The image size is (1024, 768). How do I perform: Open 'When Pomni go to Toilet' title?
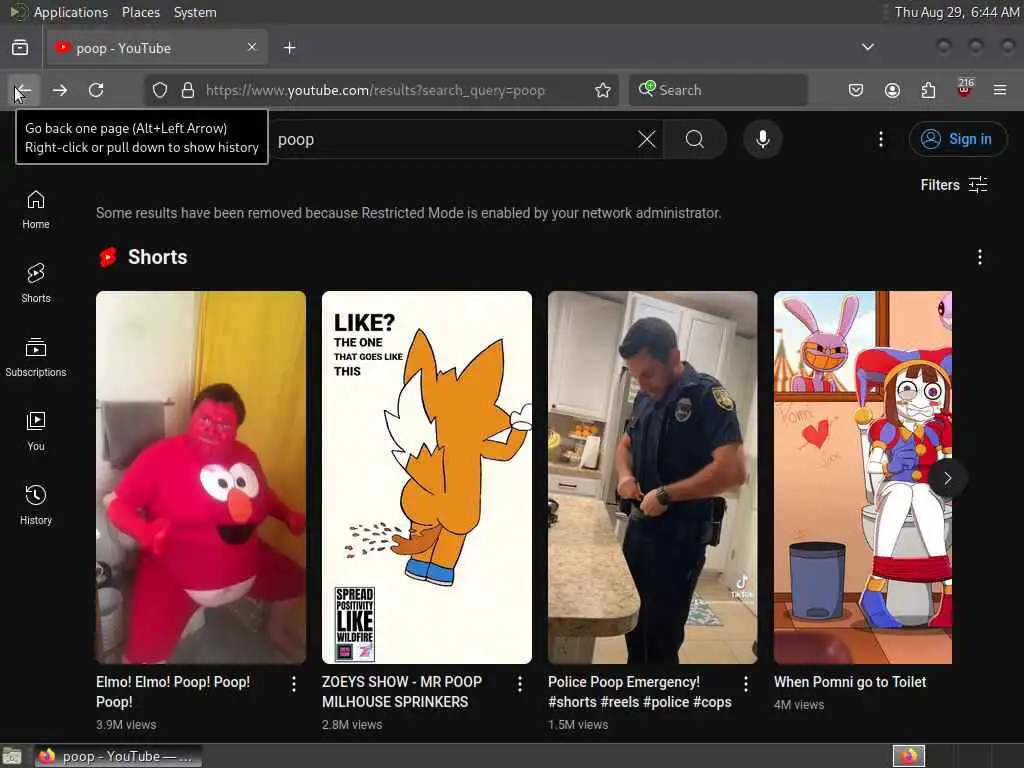850,682
